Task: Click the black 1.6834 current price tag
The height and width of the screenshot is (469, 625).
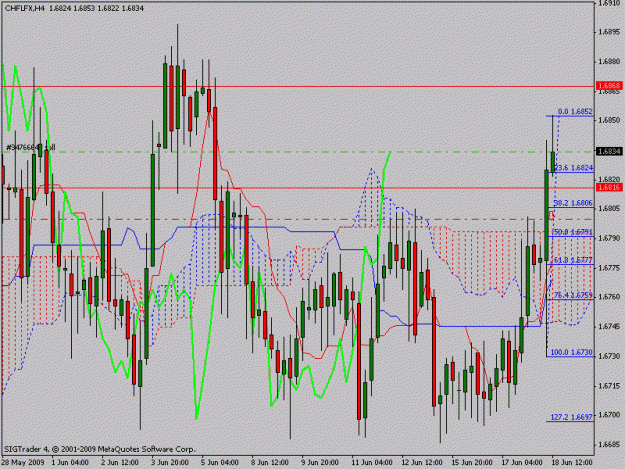Action: pyautogui.click(x=609, y=151)
